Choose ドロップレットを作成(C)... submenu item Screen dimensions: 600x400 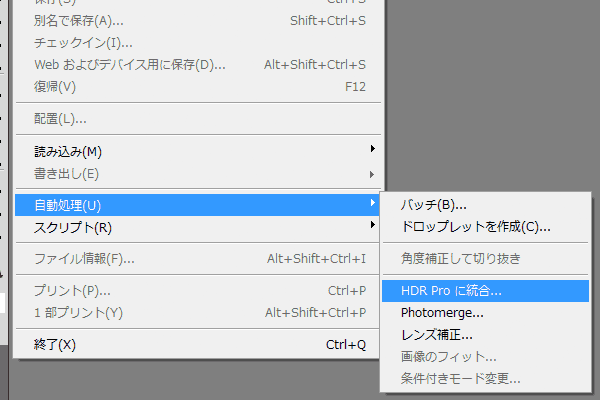click(x=485, y=227)
